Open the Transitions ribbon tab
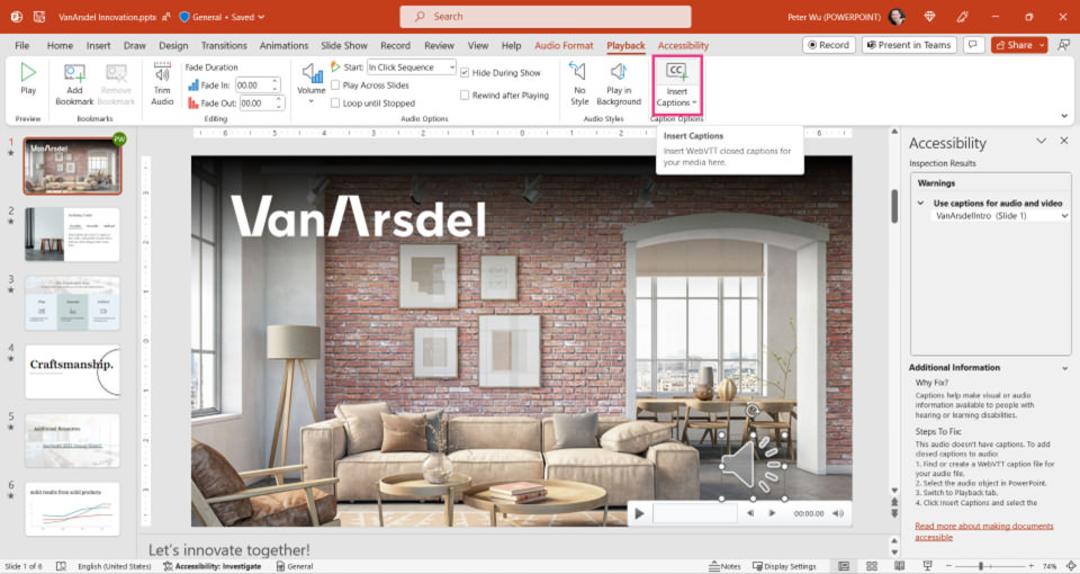Image resolution: width=1080 pixels, height=574 pixels. click(x=224, y=45)
